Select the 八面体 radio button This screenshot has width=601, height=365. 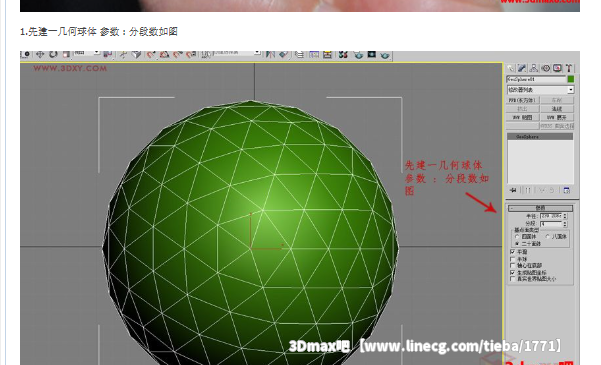548,237
